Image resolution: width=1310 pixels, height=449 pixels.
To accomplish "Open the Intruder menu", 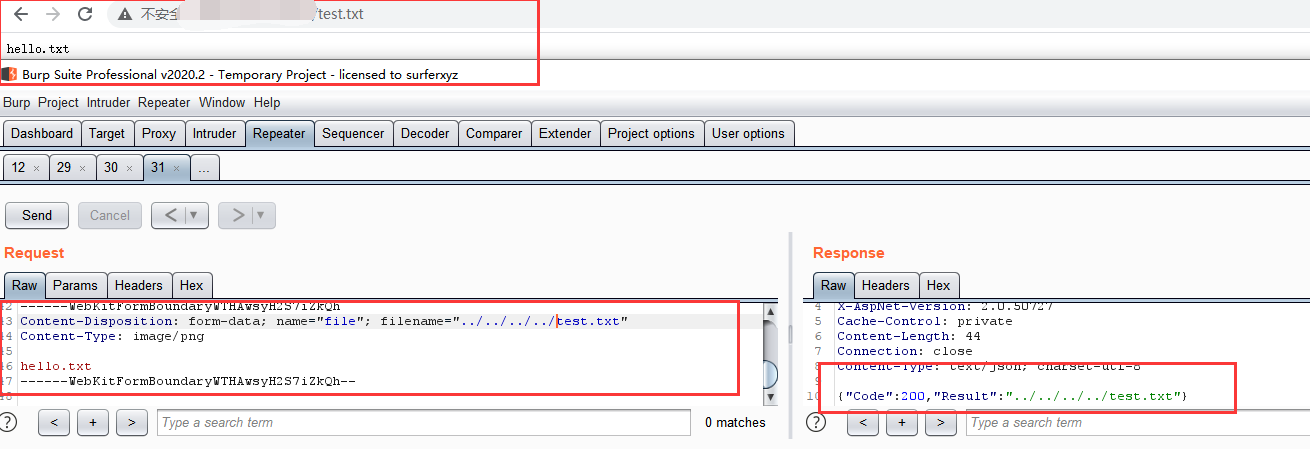I will click(x=108, y=102).
